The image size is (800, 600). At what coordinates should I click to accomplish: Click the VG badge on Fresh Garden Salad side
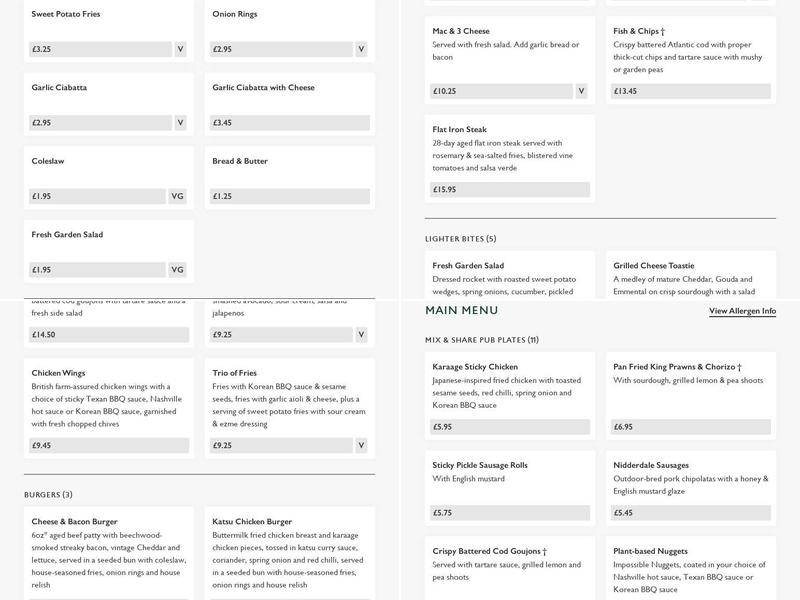coord(177,270)
